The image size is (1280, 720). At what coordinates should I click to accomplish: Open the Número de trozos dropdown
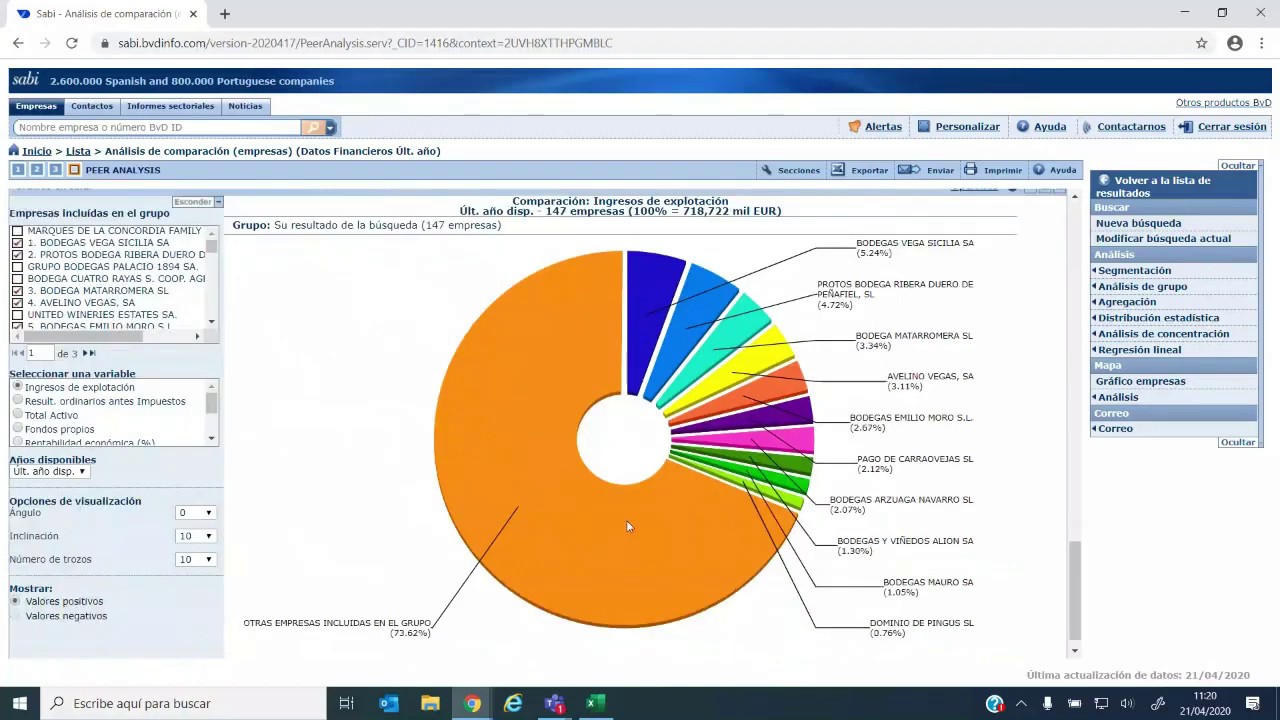coord(195,559)
